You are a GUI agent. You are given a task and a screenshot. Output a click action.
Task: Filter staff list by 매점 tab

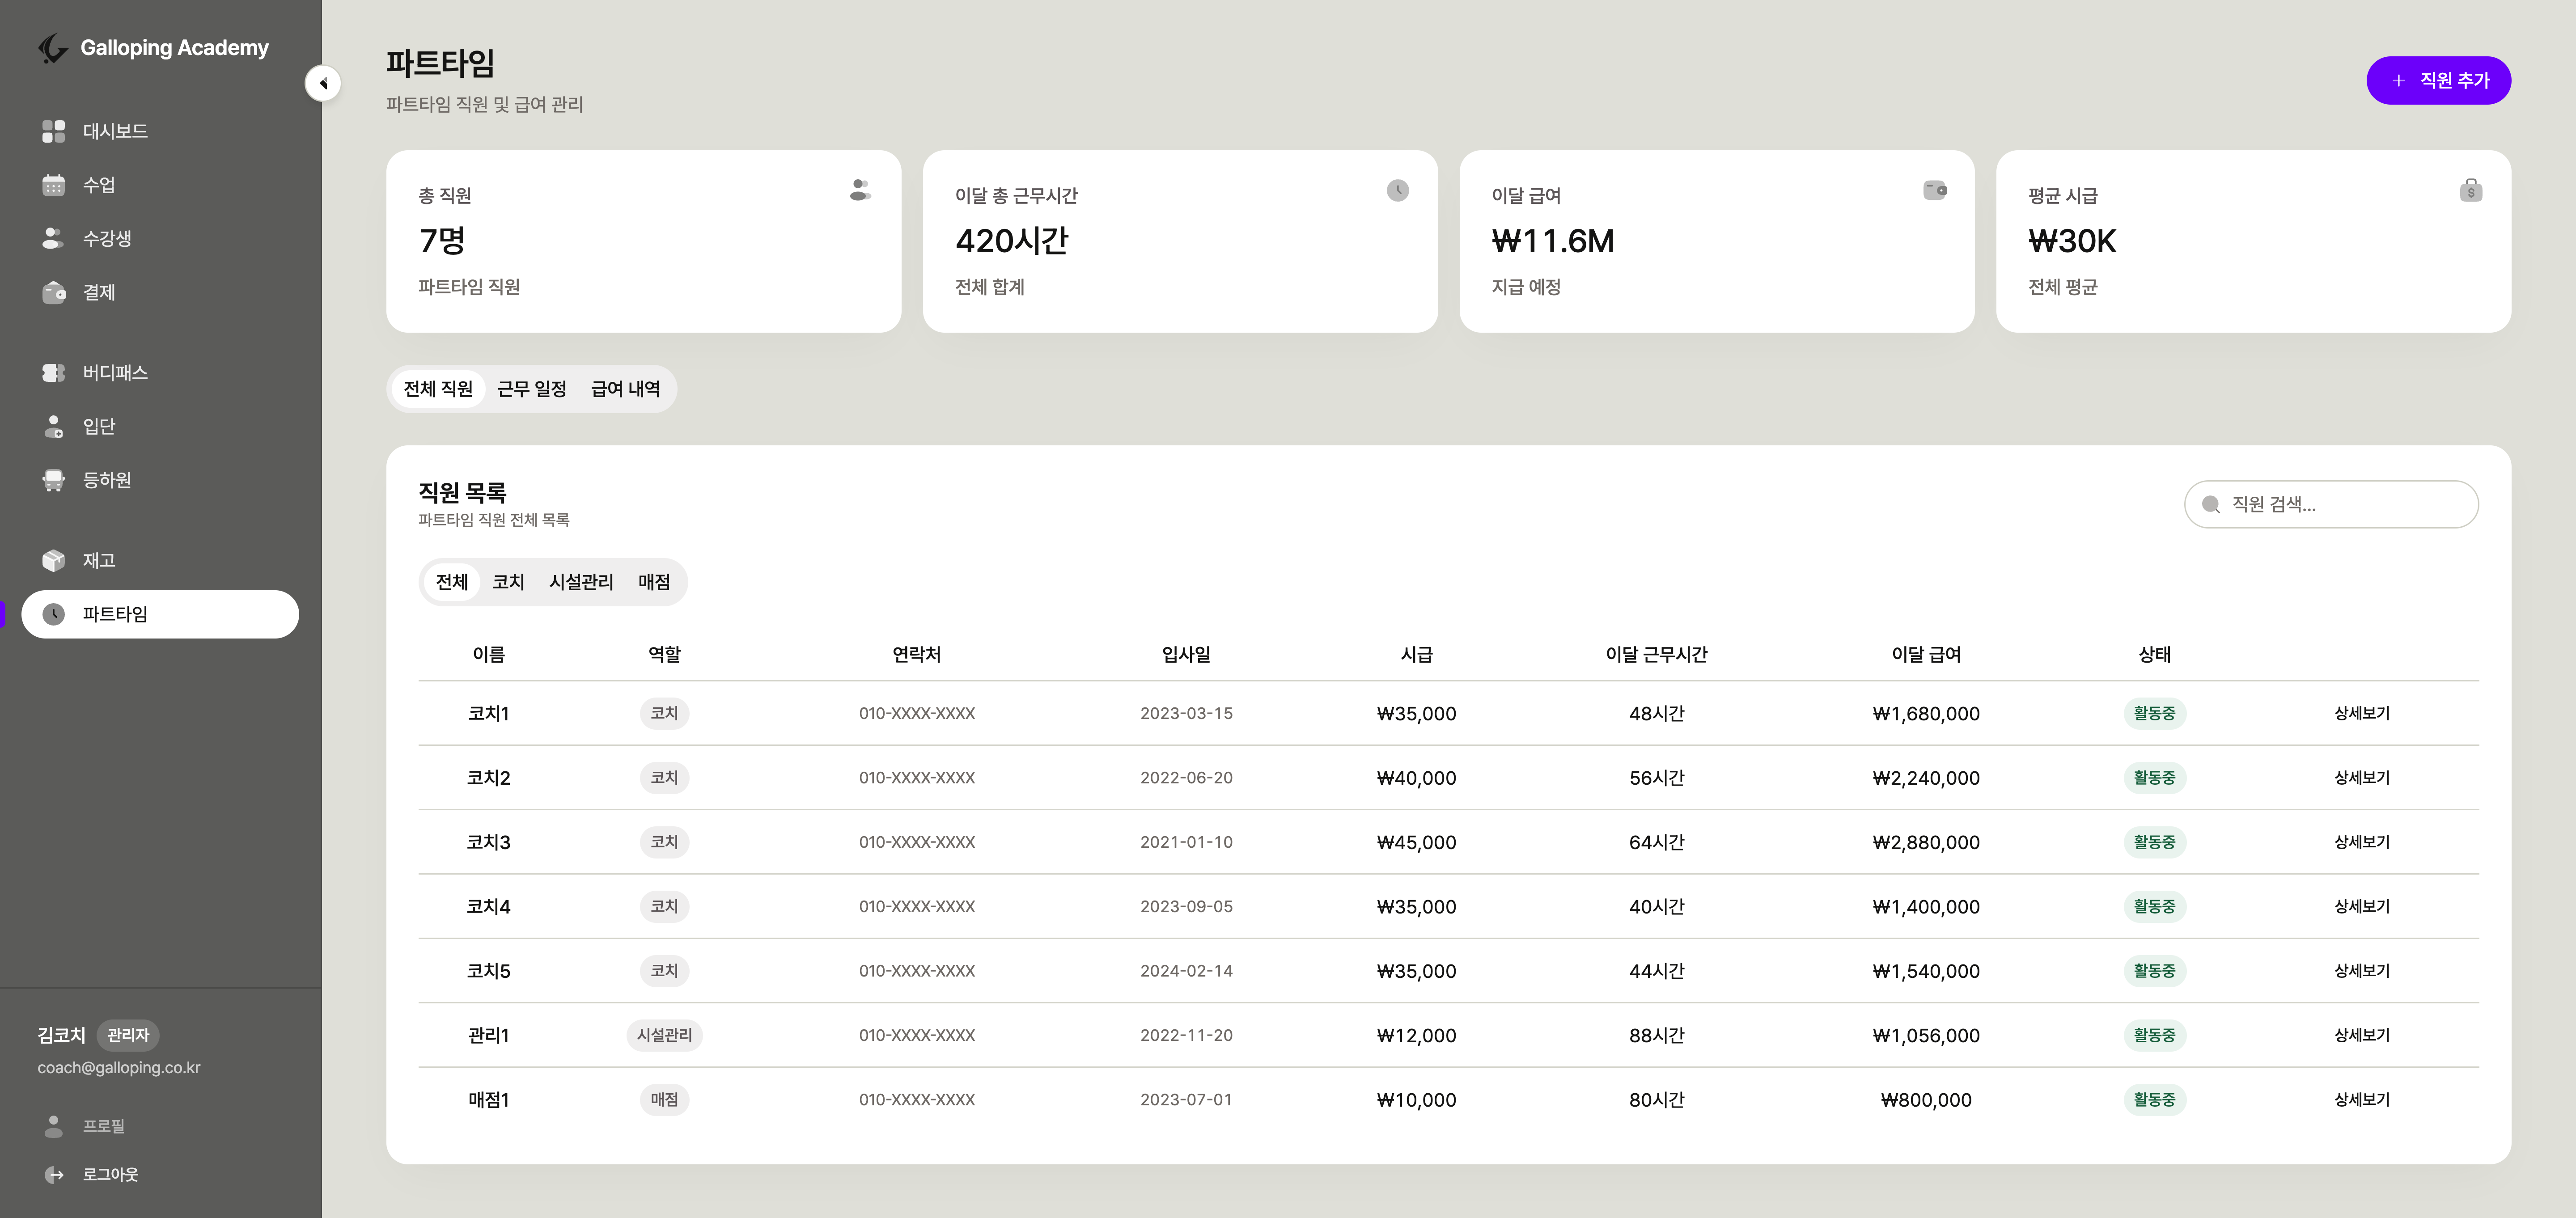[654, 582]
